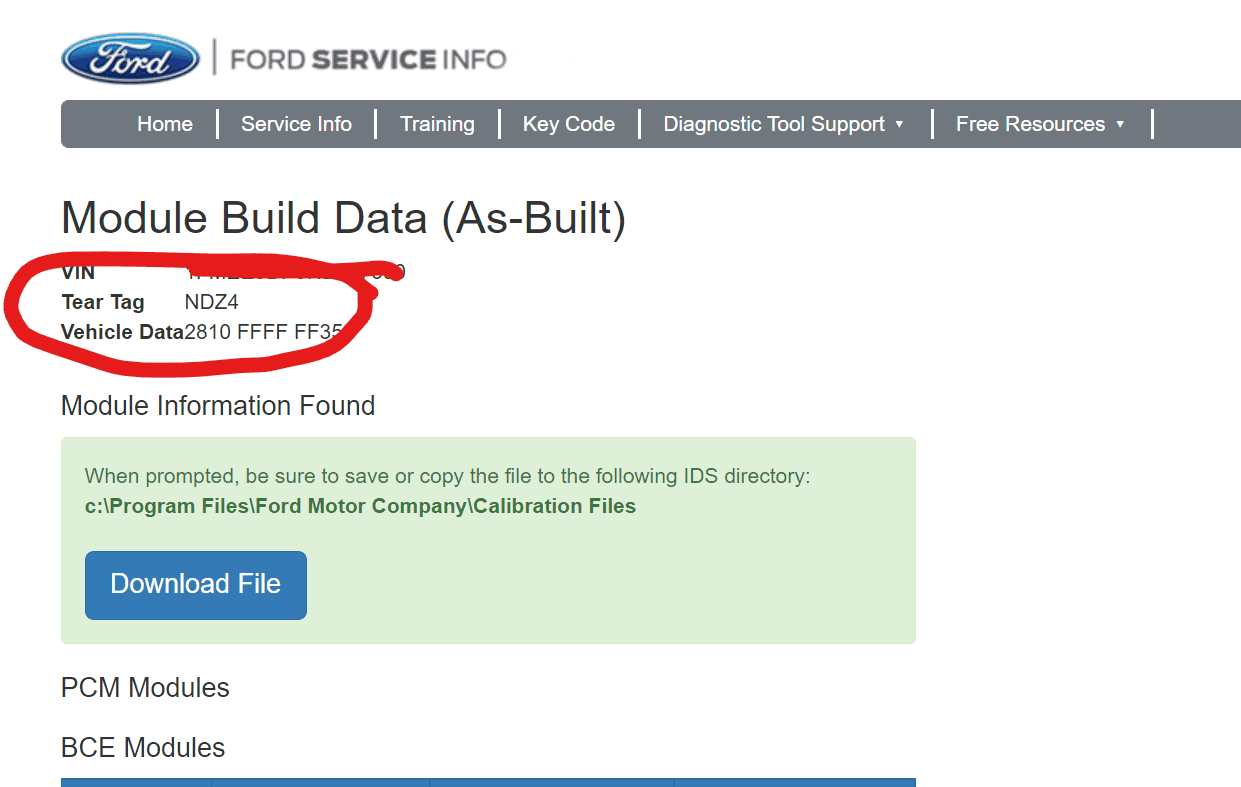The height and width of the screenshot is (787, 1241).
Task: Open the Training section
Action: click(437, 124)
